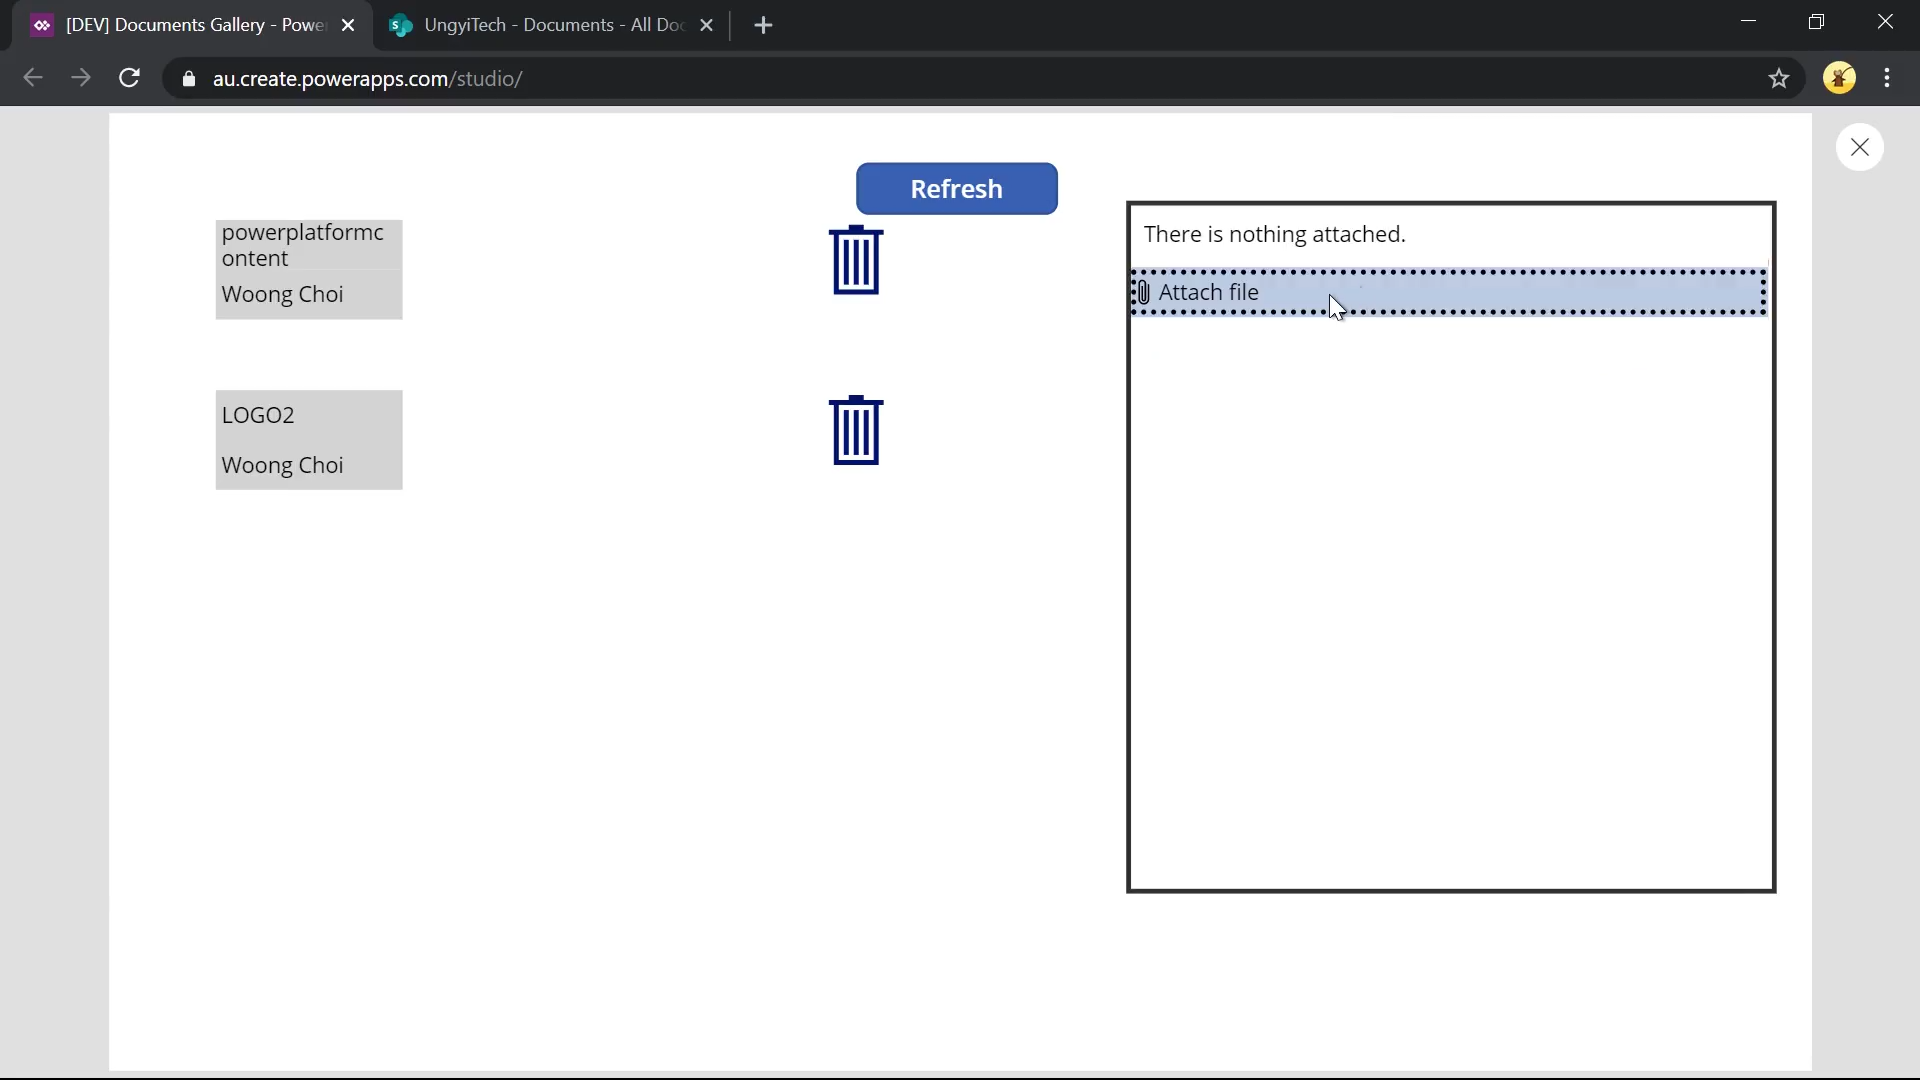This screenshot has width=1920, height=1080.
Task: Delete the powerplatformcontent document with trash icon
Action: point(856,261)
